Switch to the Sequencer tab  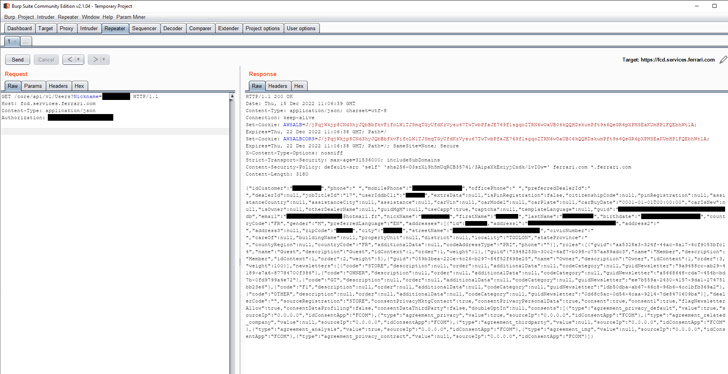[x=144, y=28]
